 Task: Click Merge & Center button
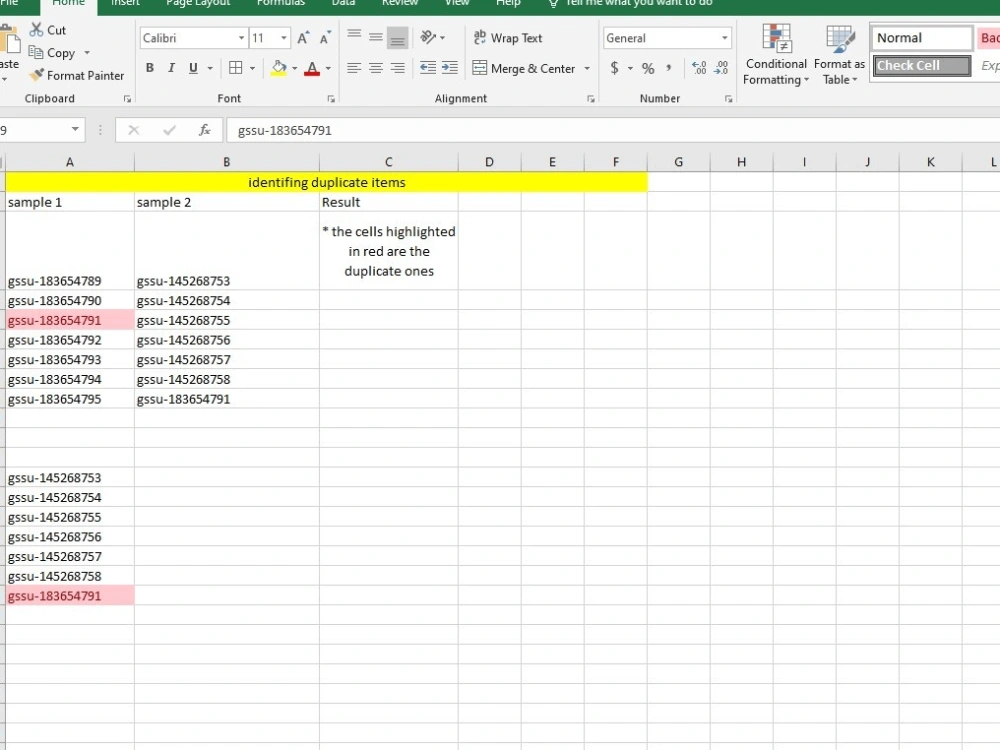point(524,68)
